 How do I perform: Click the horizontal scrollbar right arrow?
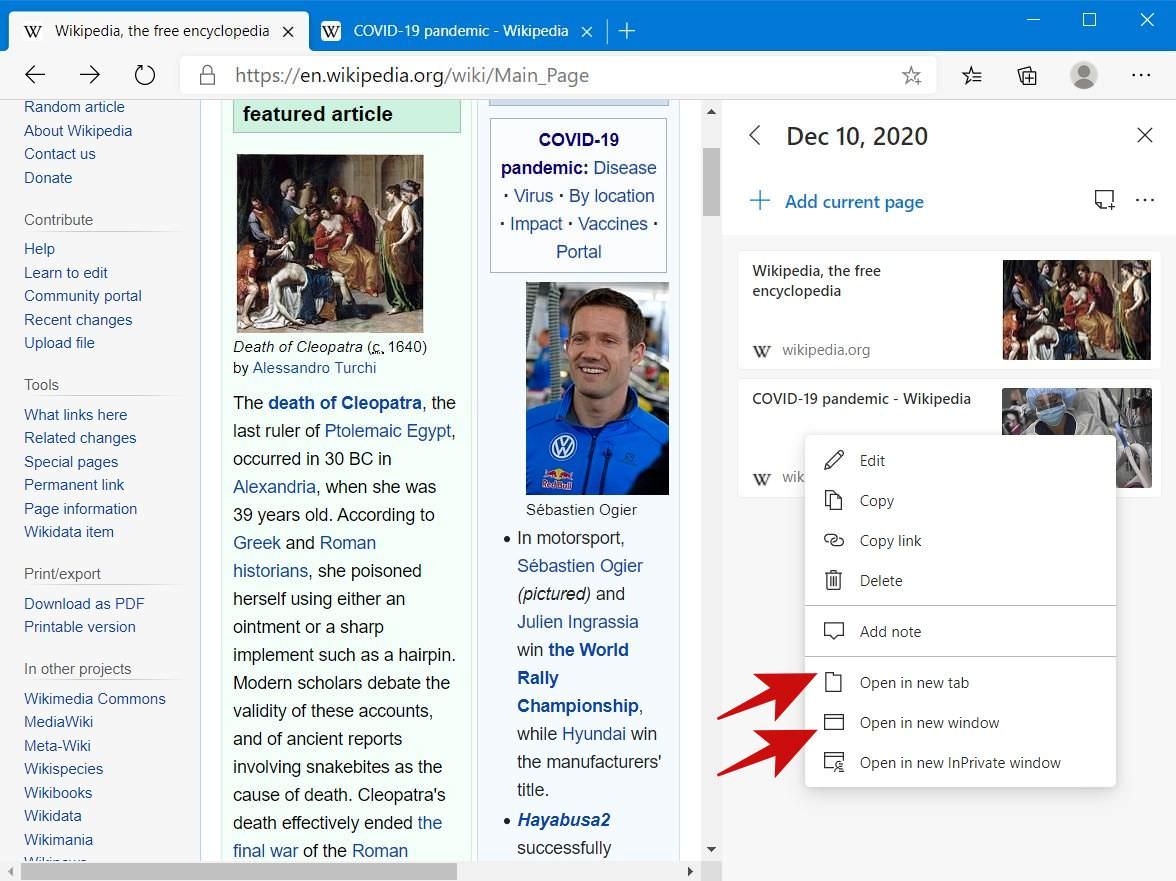[x=691, y=871]
